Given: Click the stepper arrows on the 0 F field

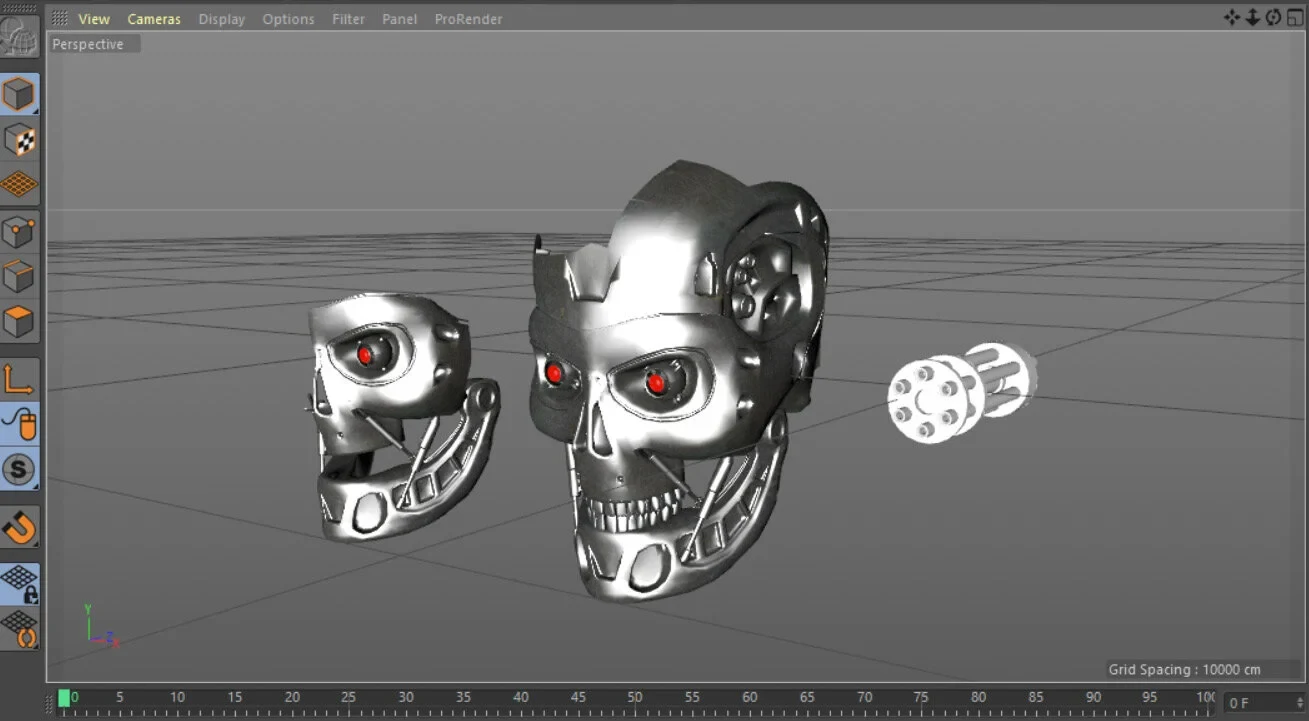Looking at the screenshot, I should pos(1300,703).
